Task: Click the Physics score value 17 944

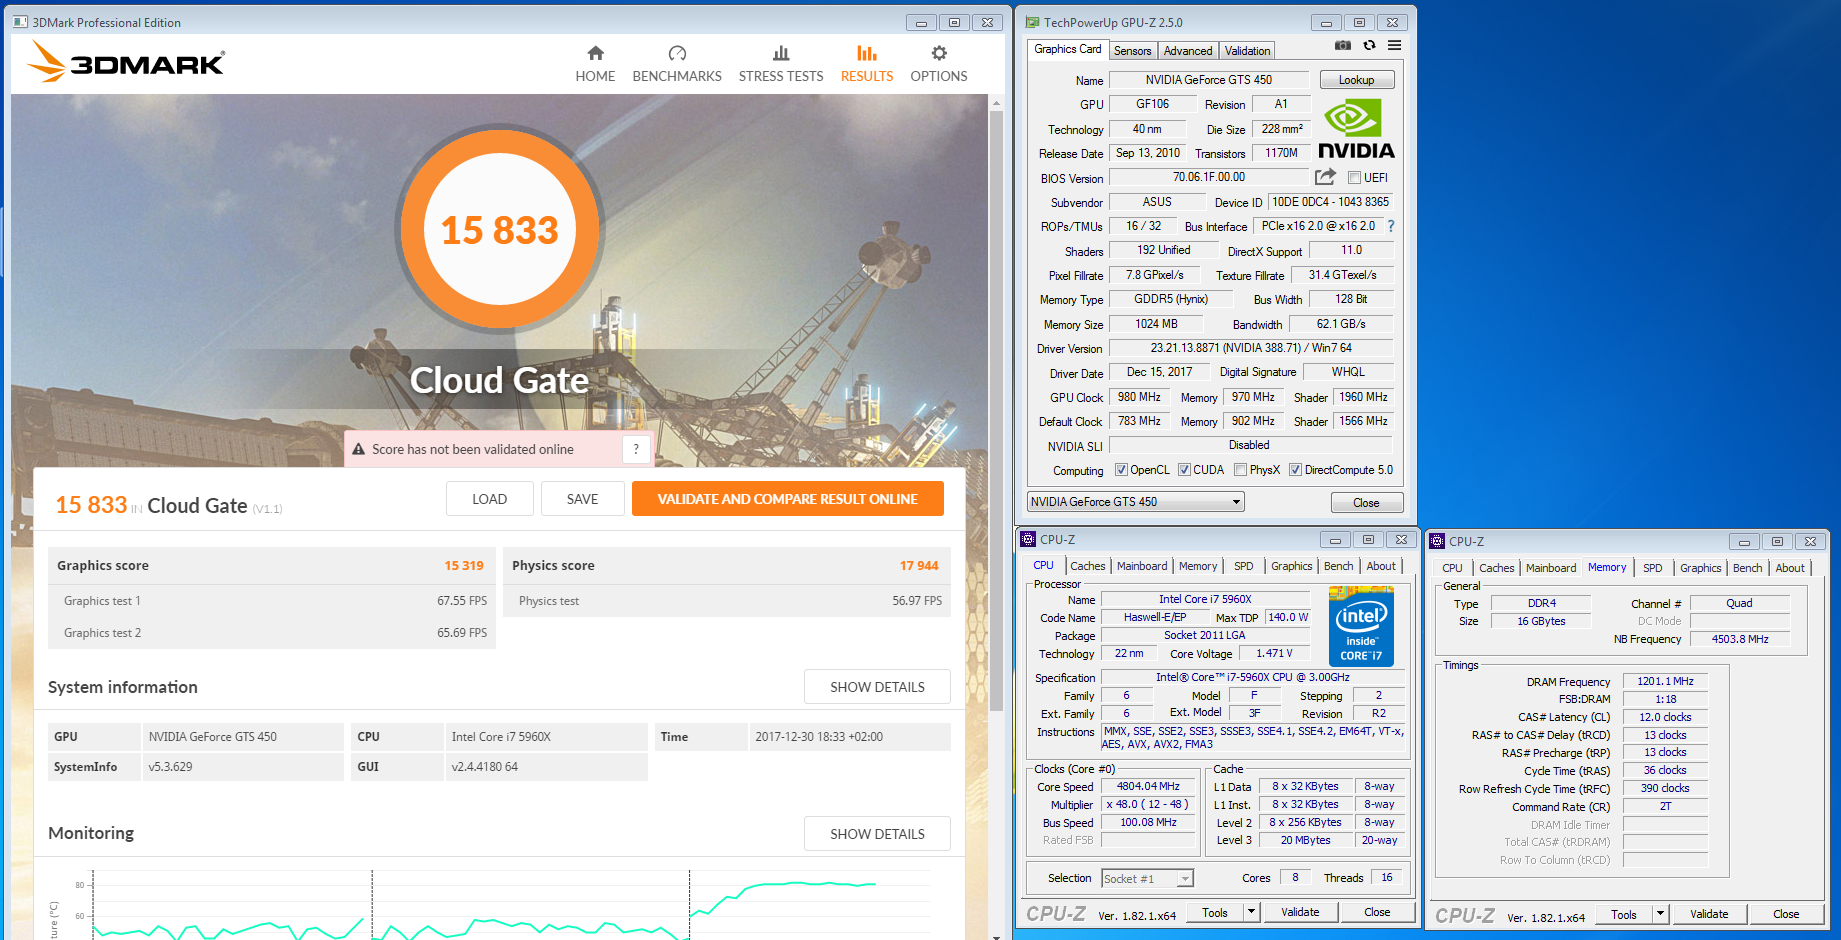Action: pyautogui.click(x=919, y=566)
